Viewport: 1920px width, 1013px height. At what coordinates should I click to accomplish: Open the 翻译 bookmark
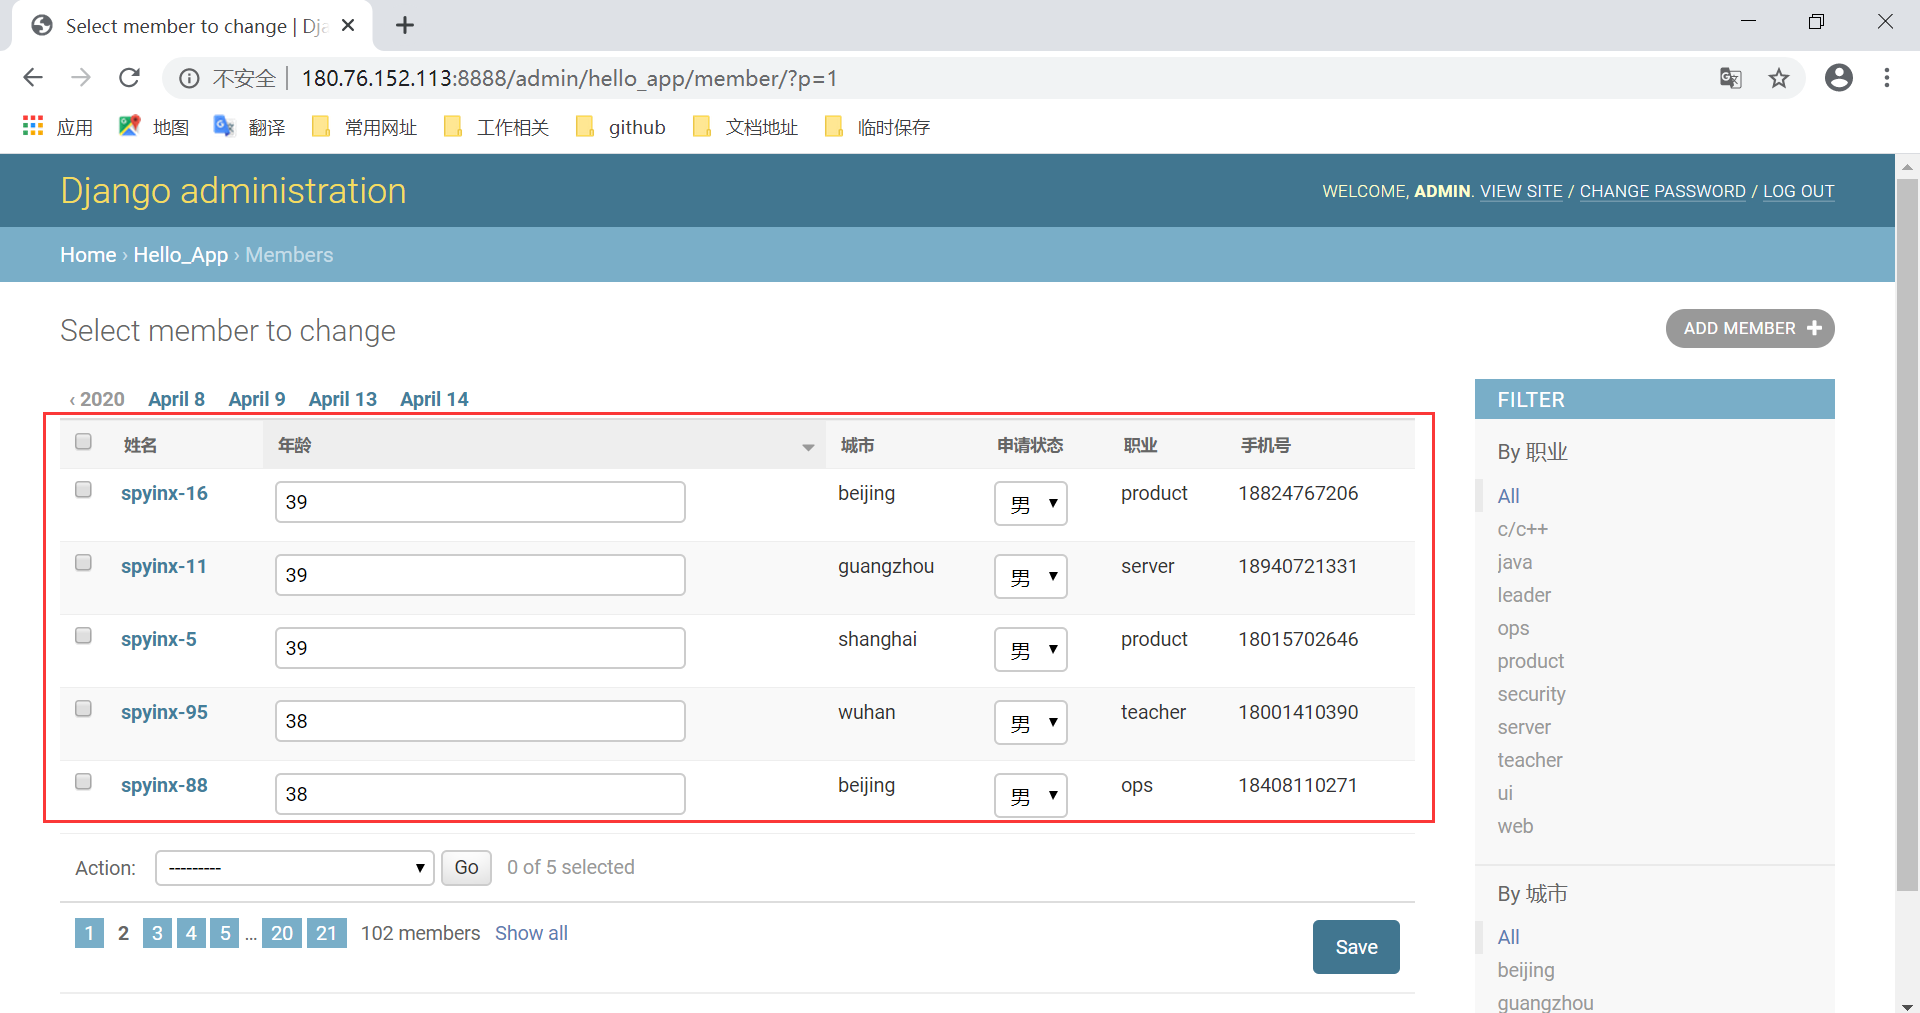[x=250, y=127]
